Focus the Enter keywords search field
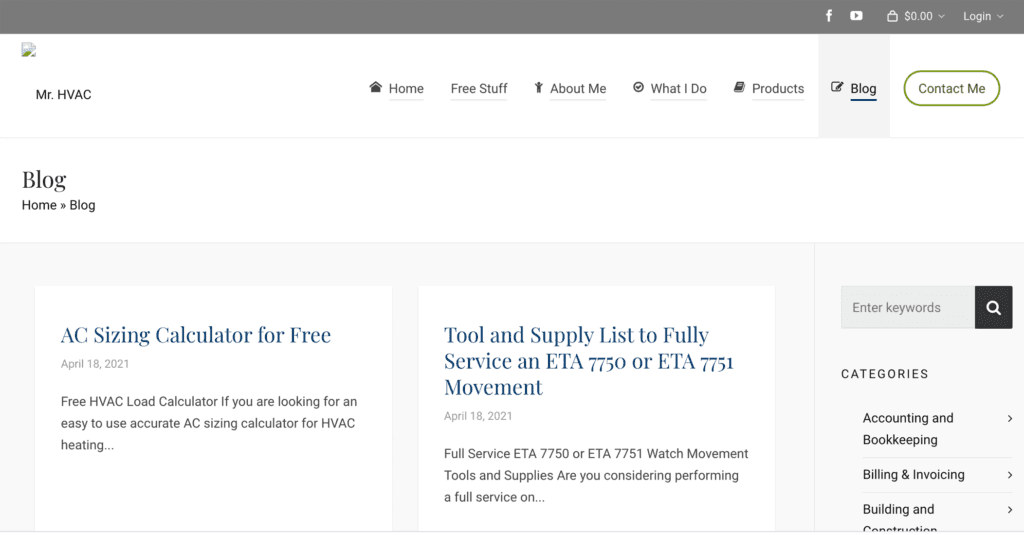This screenshot has width=1024, height=535. tap(908, 307)
